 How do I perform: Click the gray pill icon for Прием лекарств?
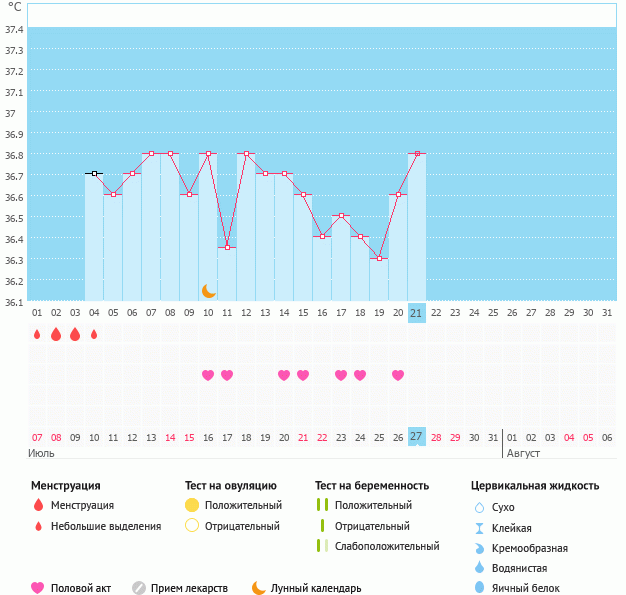[139, 588]
